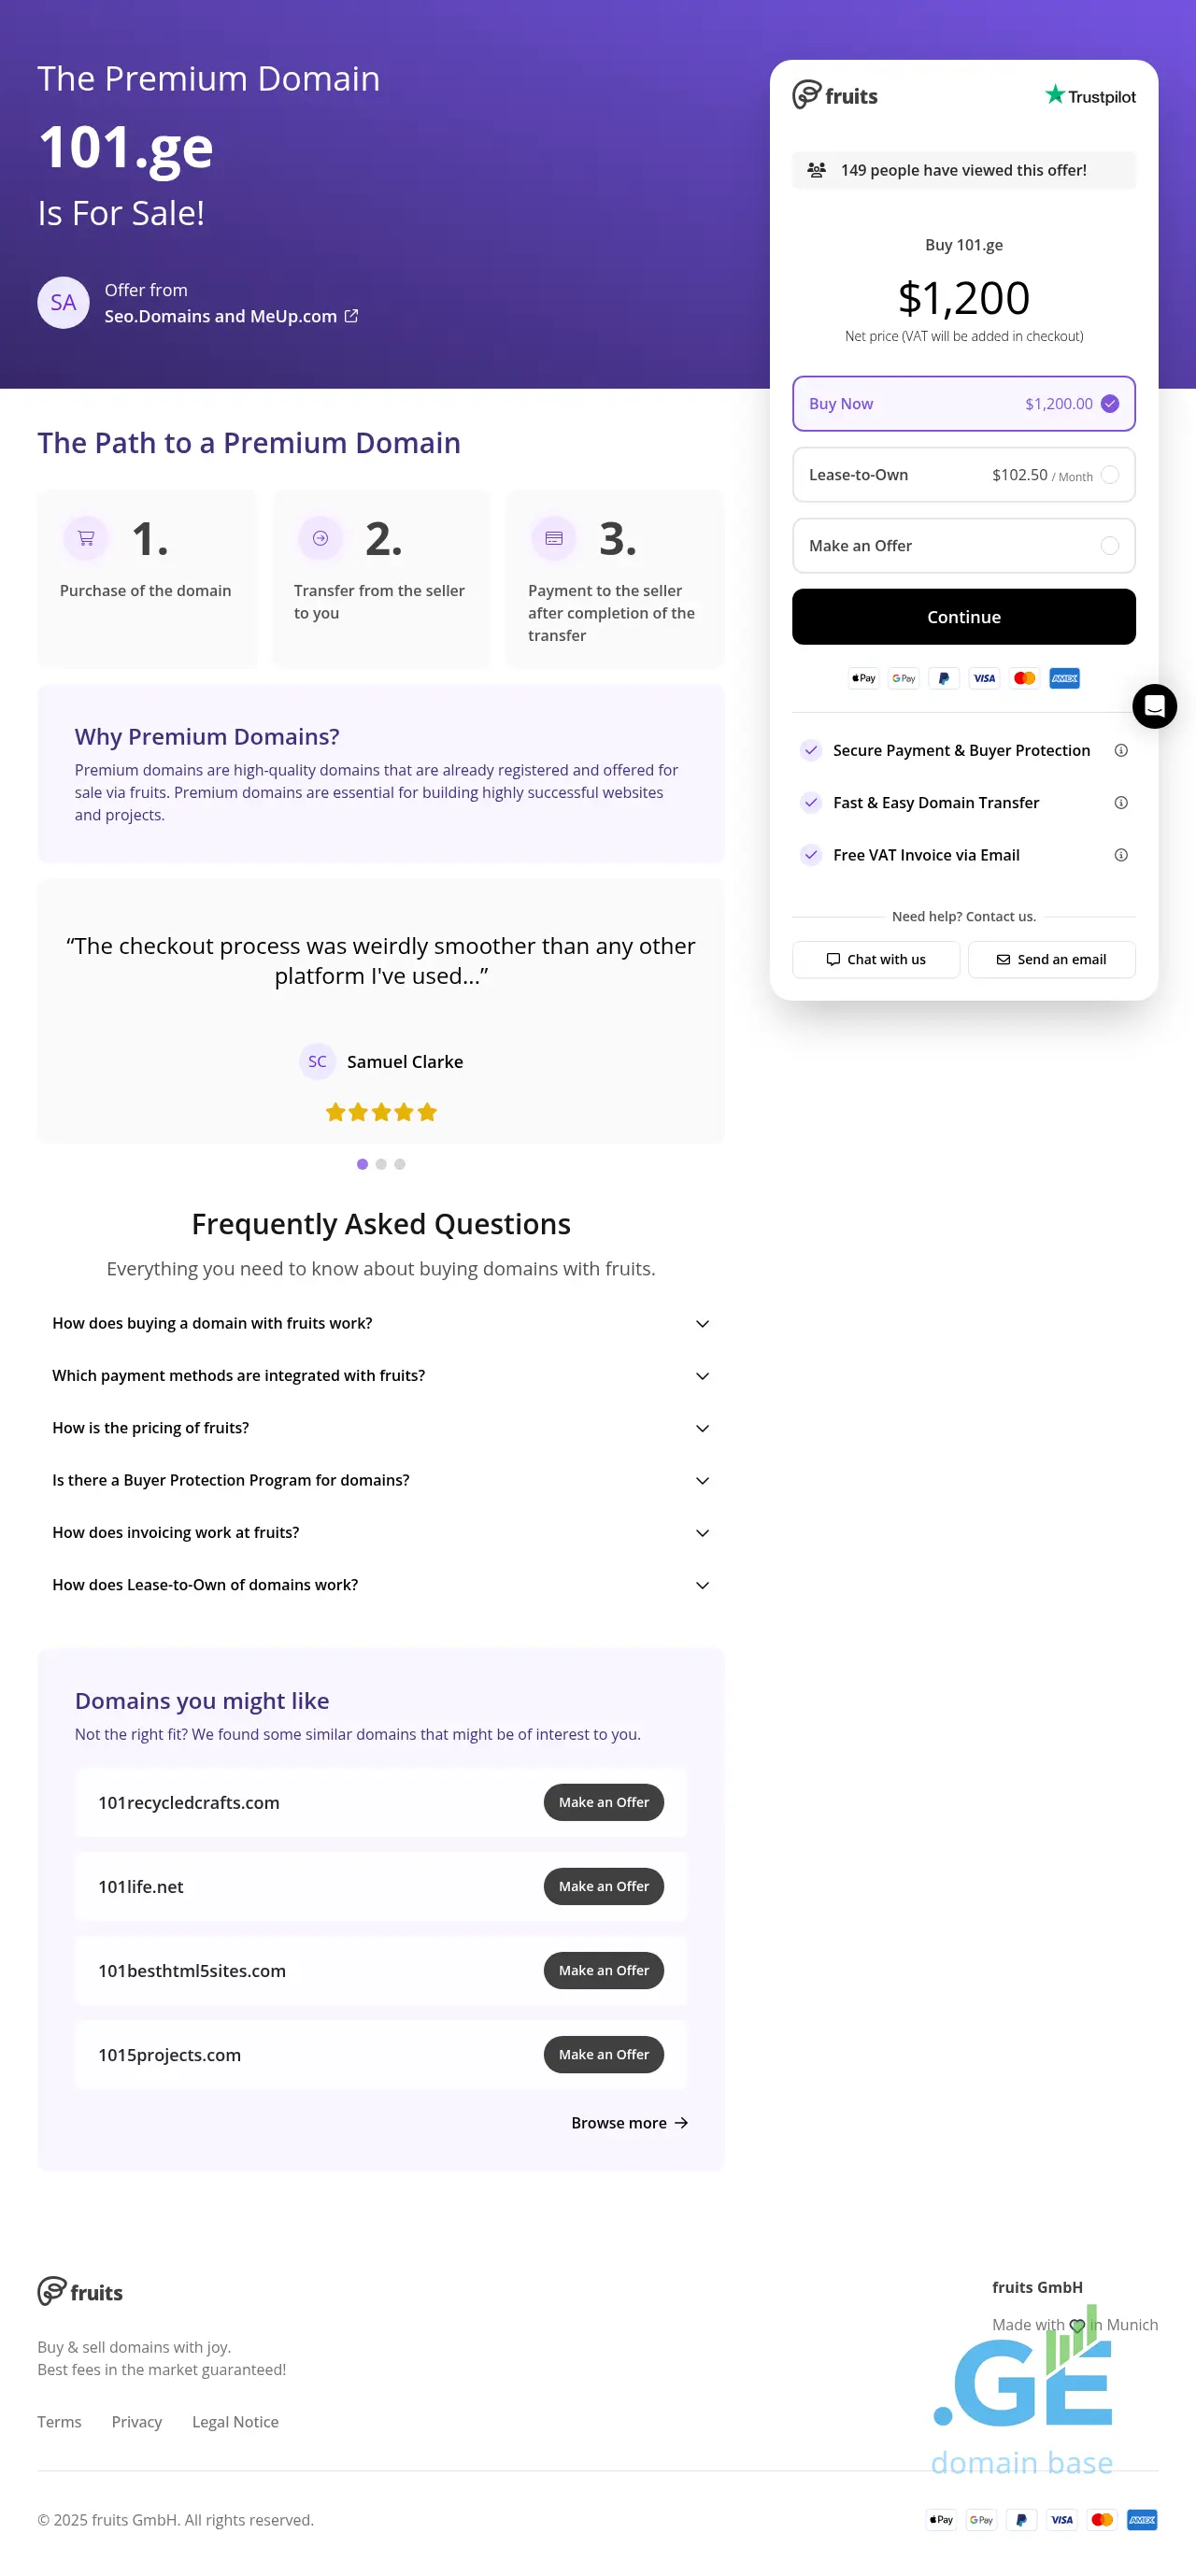Open the floating chat widget icon
Image resolution: width=1196 pixels, height=2576 pixels.
pos(1153,706)
